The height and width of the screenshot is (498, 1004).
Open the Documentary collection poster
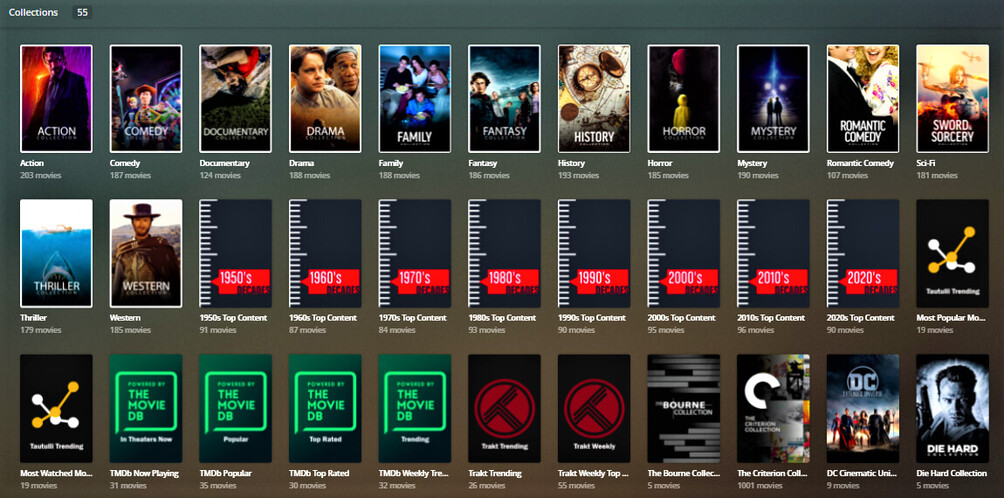pos(236,99)
